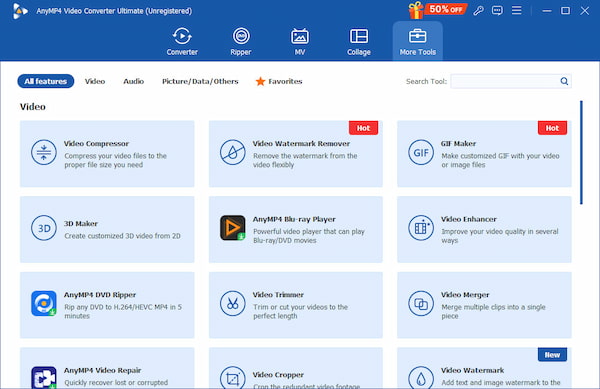Screen dimensions: 600x389
Task: Click 'Create customized 3D video from 2D' text
Action: click(x=122, y=236)
